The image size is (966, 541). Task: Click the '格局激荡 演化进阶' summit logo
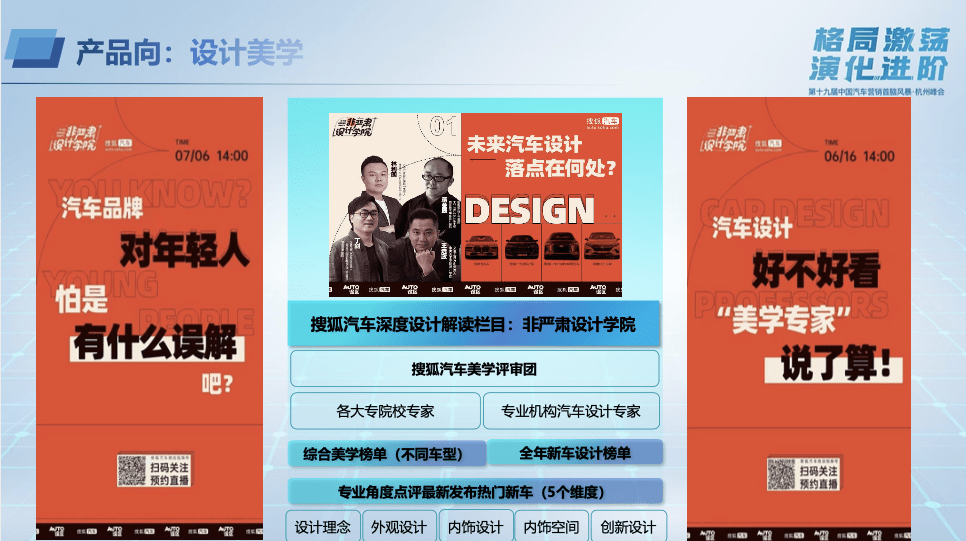coord(879,54)
